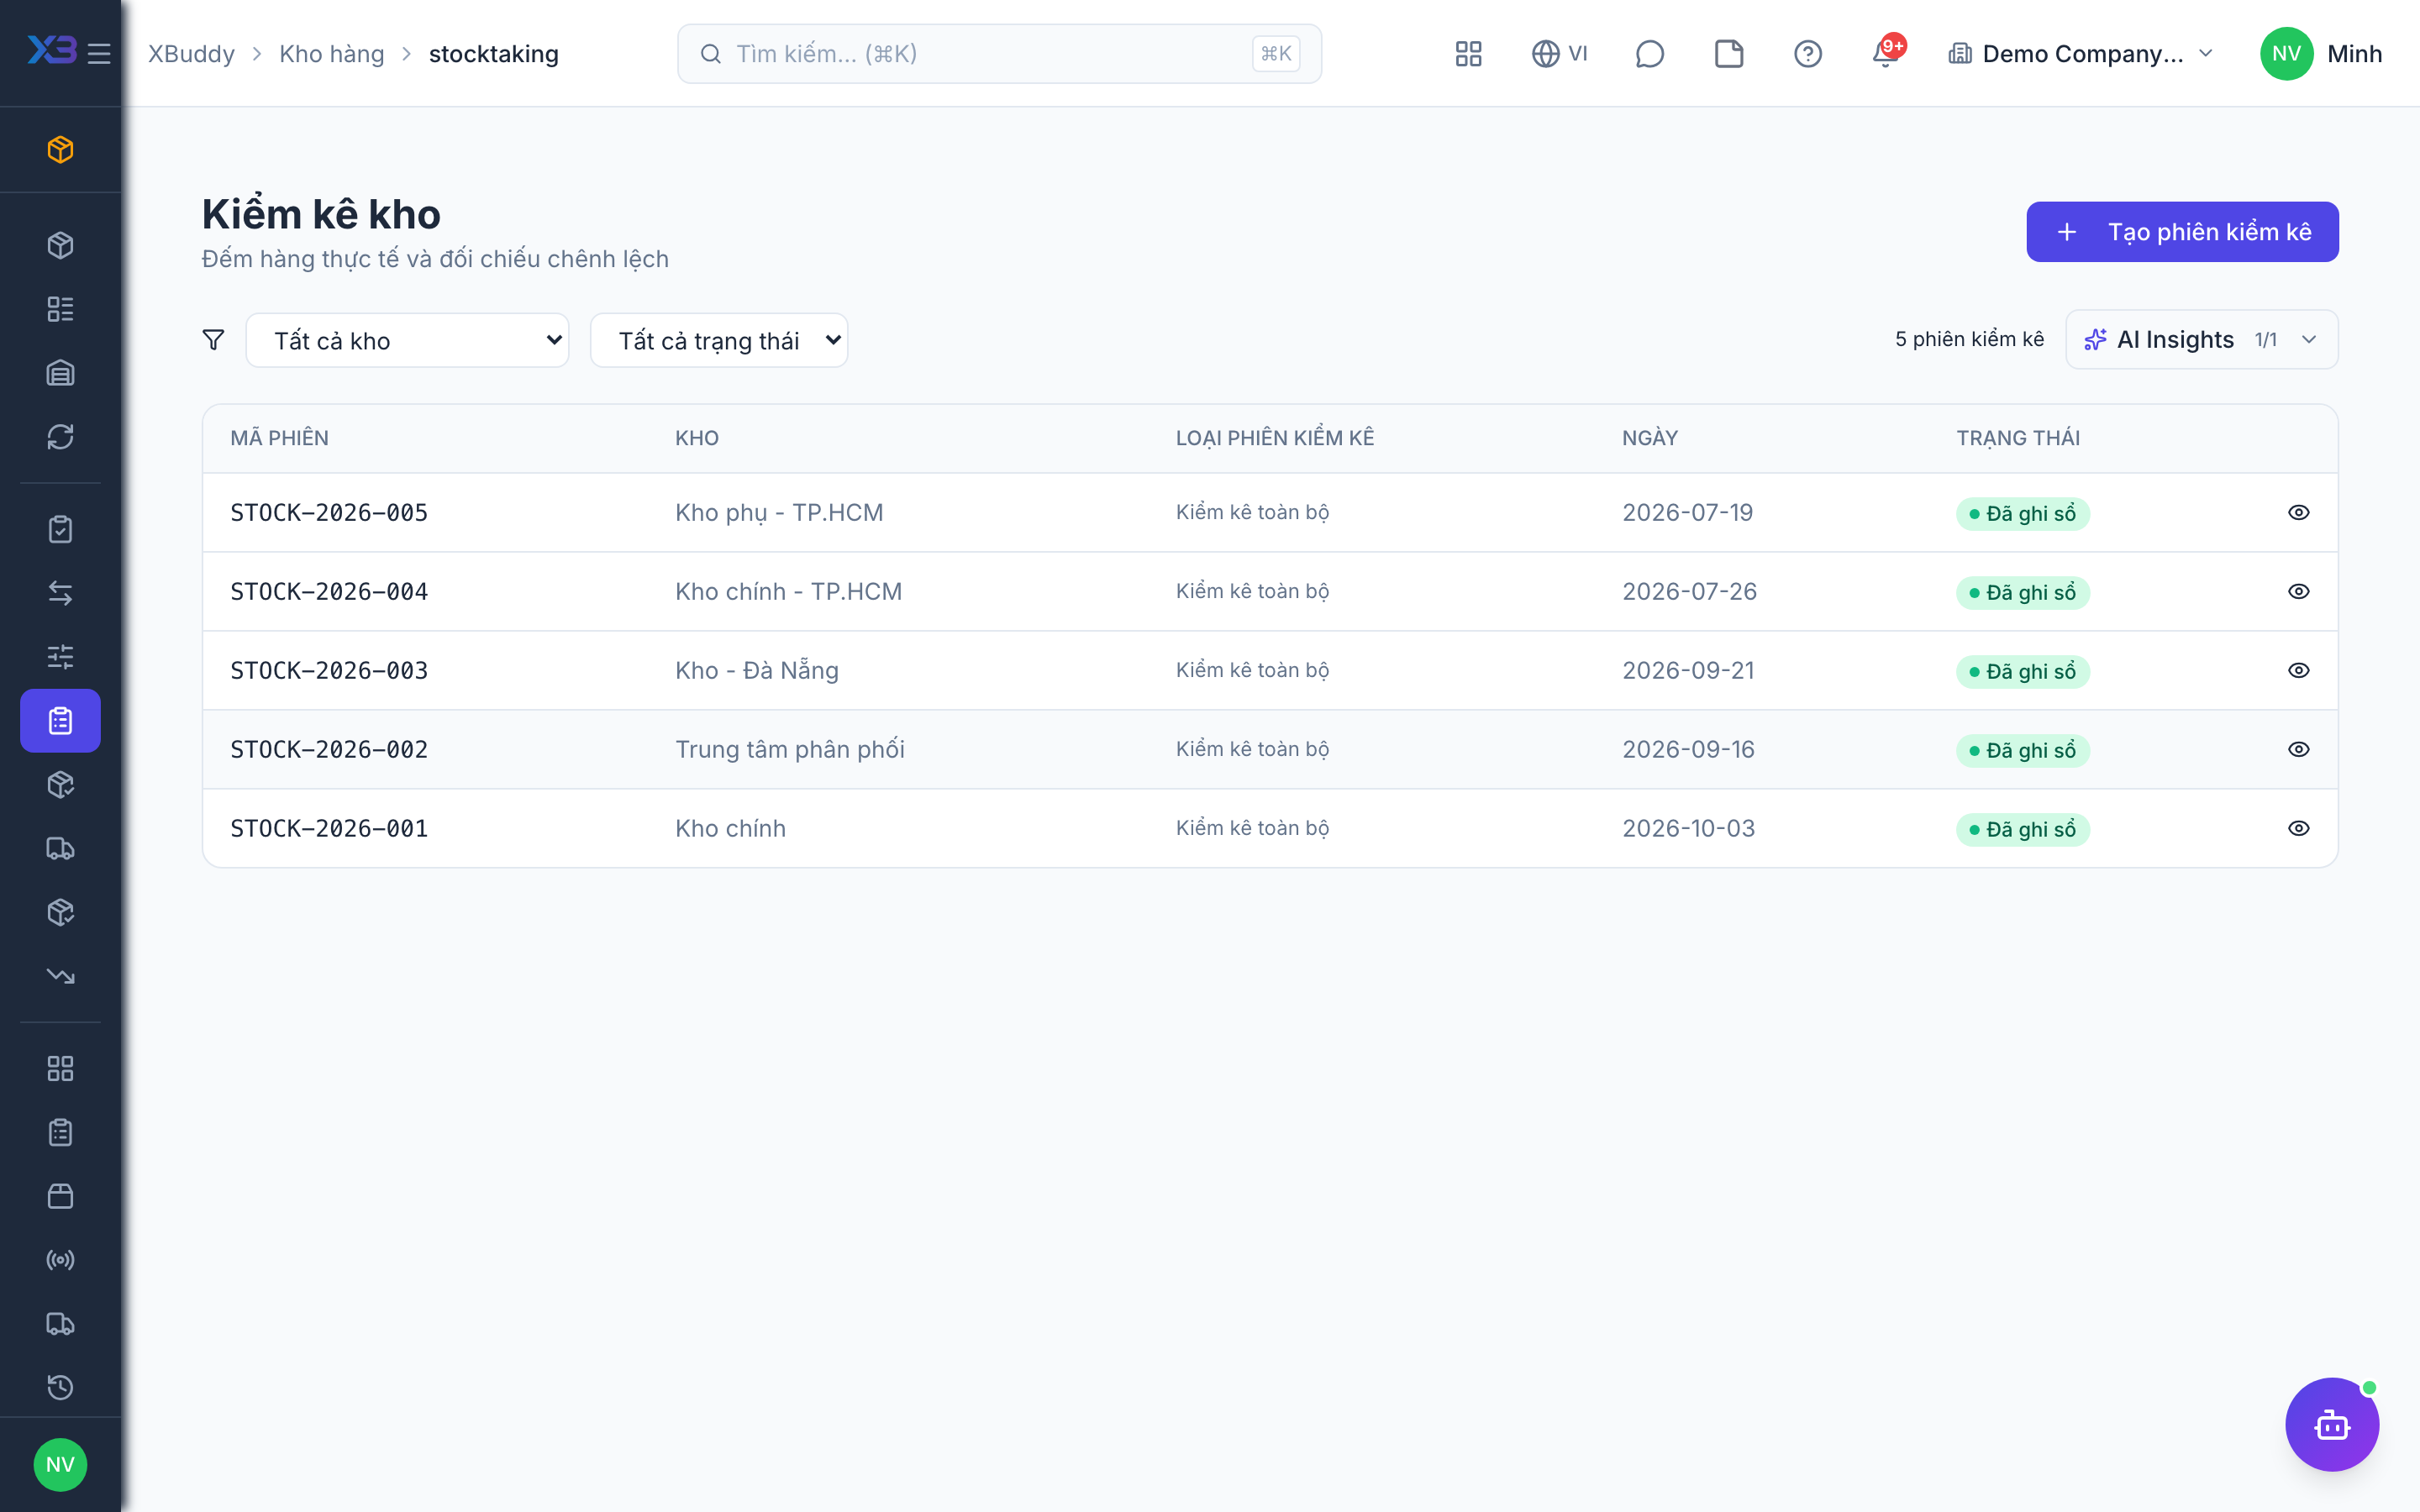Open the AI chatbot floating button
2420x1512 pixels.
point(2331,1424)
